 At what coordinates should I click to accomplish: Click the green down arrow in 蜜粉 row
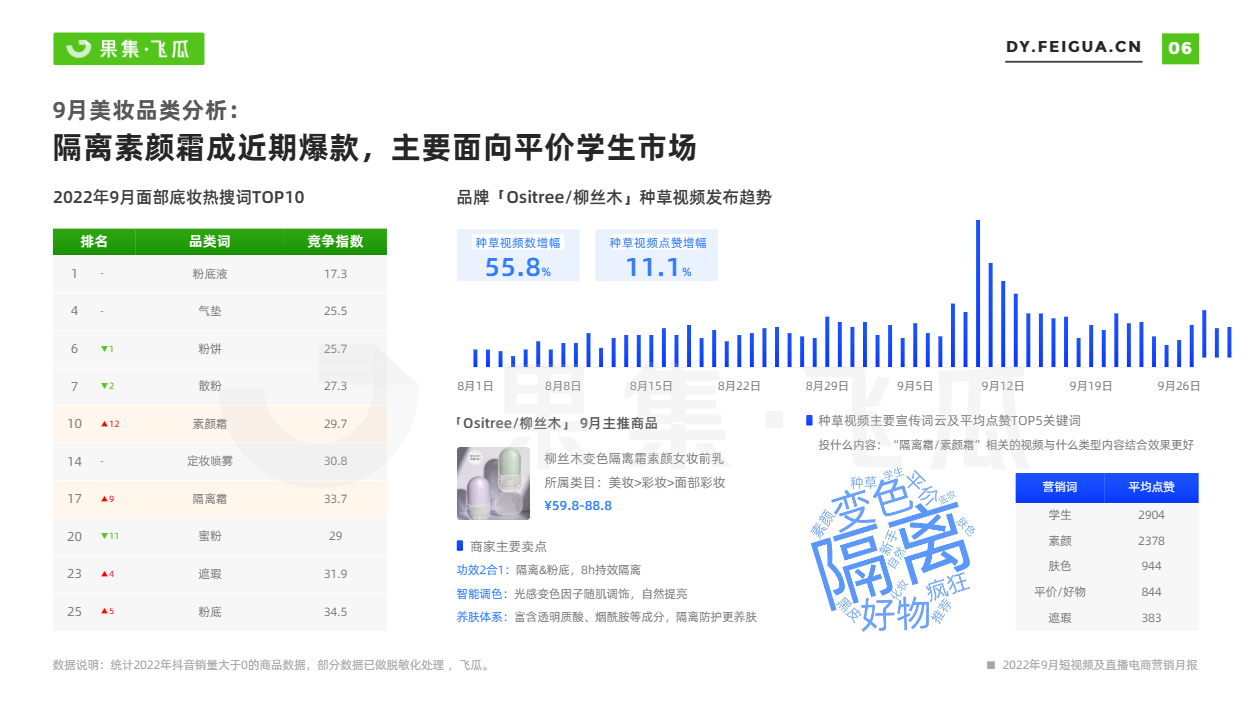click(103, 536)
